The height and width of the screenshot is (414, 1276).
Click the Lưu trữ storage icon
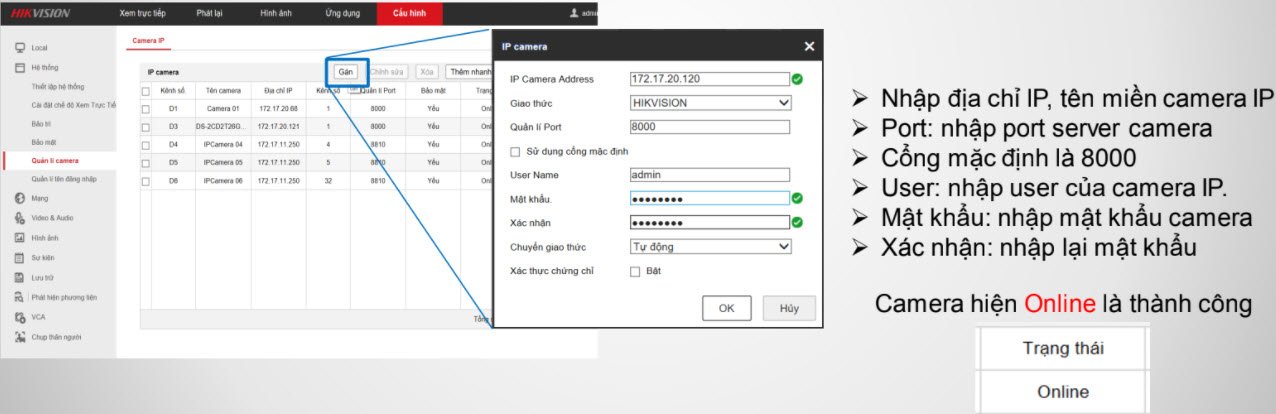tap(19, 277)
